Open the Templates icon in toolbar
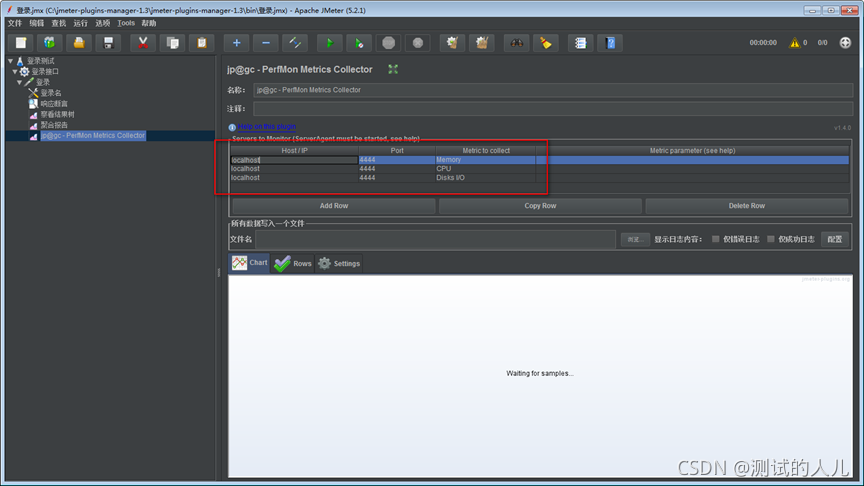Screen dimensions: 864x486 (50, 43)
